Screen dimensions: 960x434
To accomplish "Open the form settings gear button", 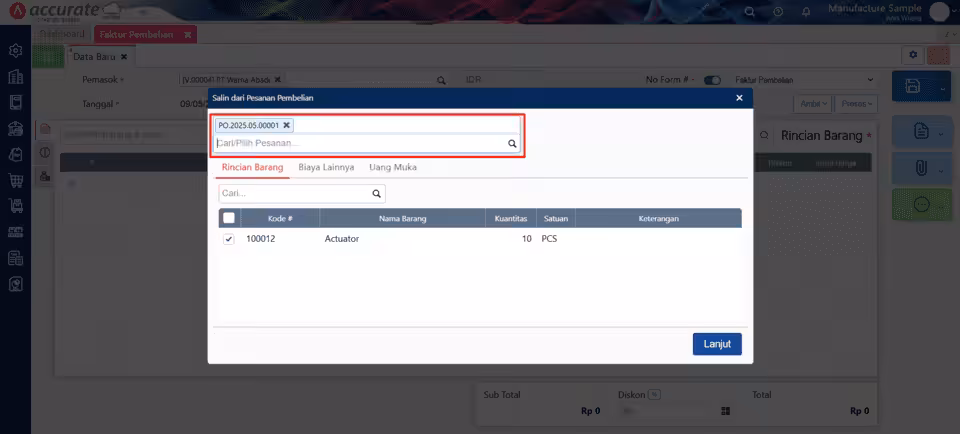I will click(x=913, y=55).
